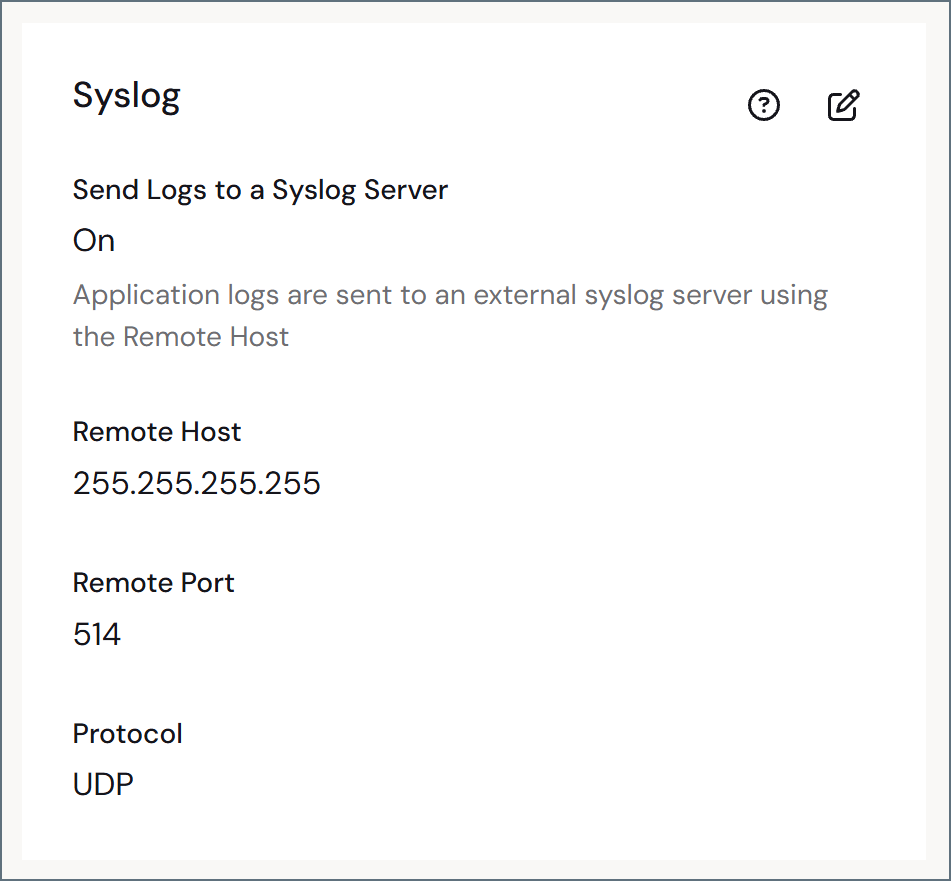Image resolution: width=951 pixels, height=881 pixels.
Task: Select the UDP protocol value
Action: coord(103,785)
